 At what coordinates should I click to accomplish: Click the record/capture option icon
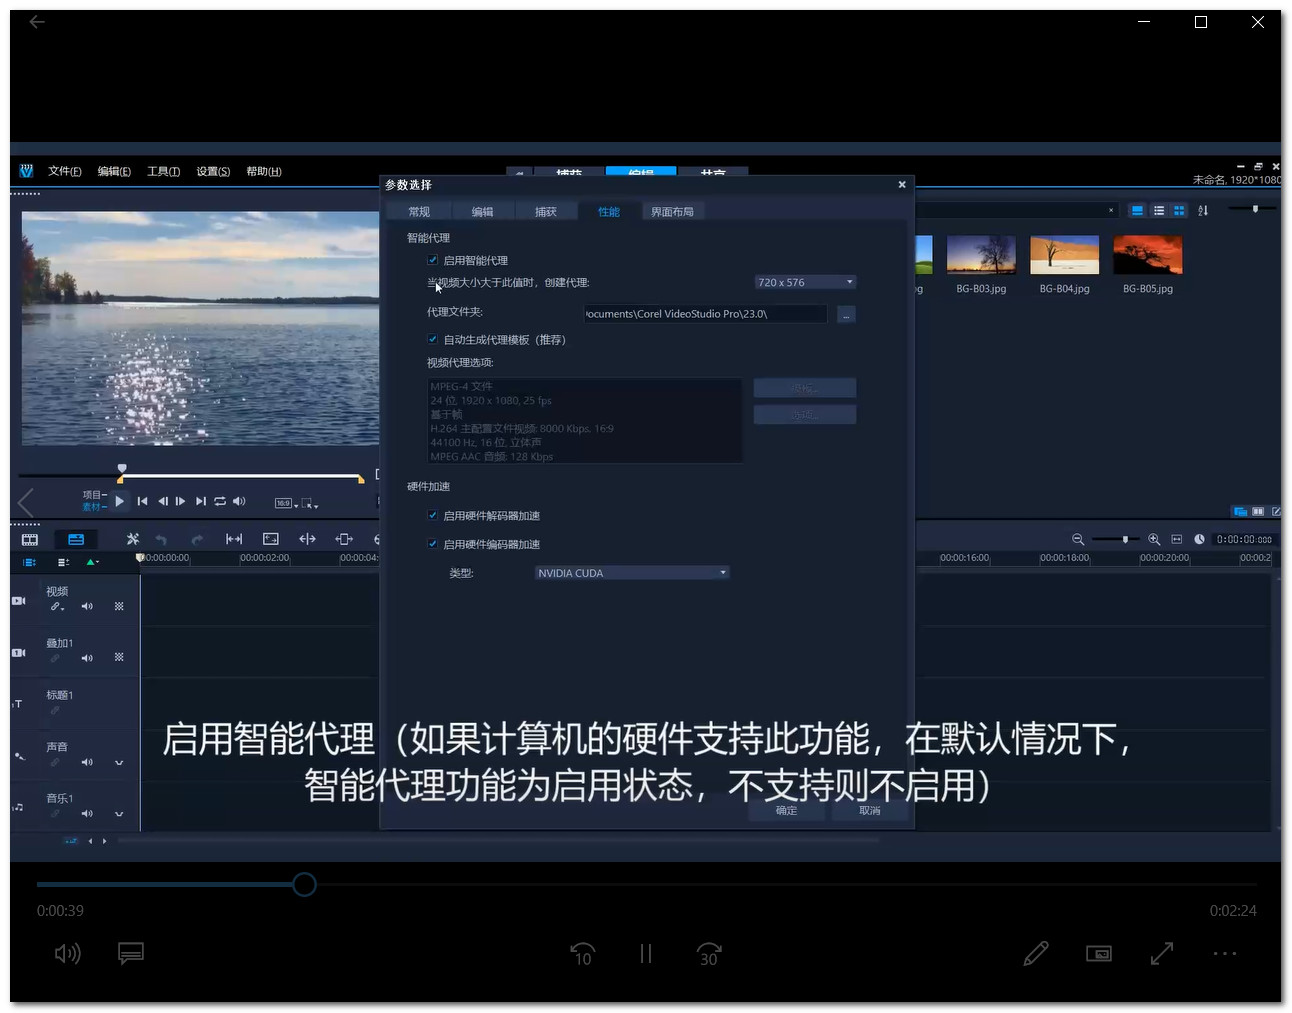pyautogui.click(x=234, y=539)
